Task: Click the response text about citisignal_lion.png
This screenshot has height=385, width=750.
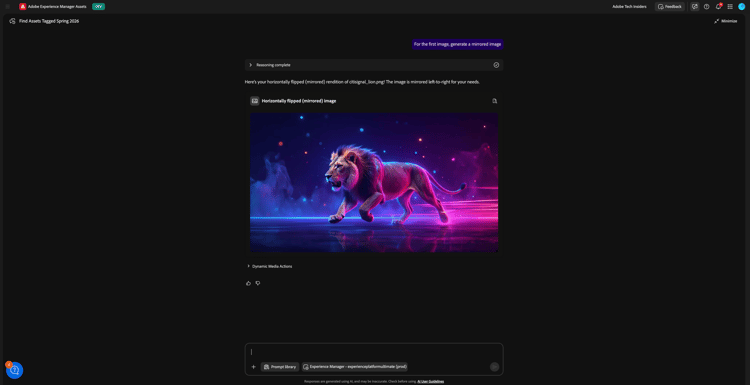Action: (x=362, y=82)
